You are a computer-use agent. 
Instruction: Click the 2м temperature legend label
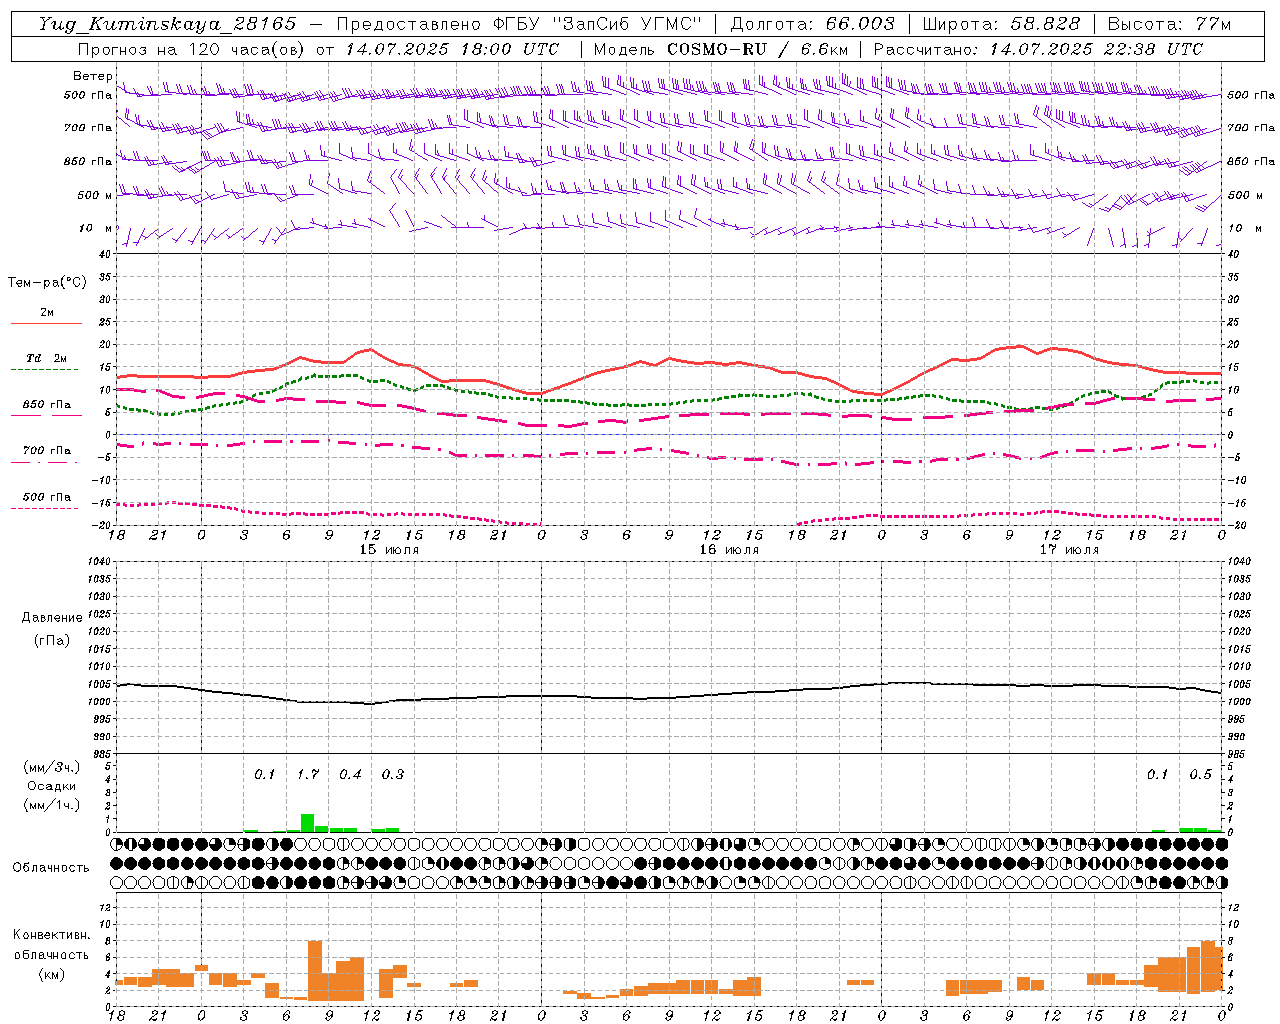[47, 313]
